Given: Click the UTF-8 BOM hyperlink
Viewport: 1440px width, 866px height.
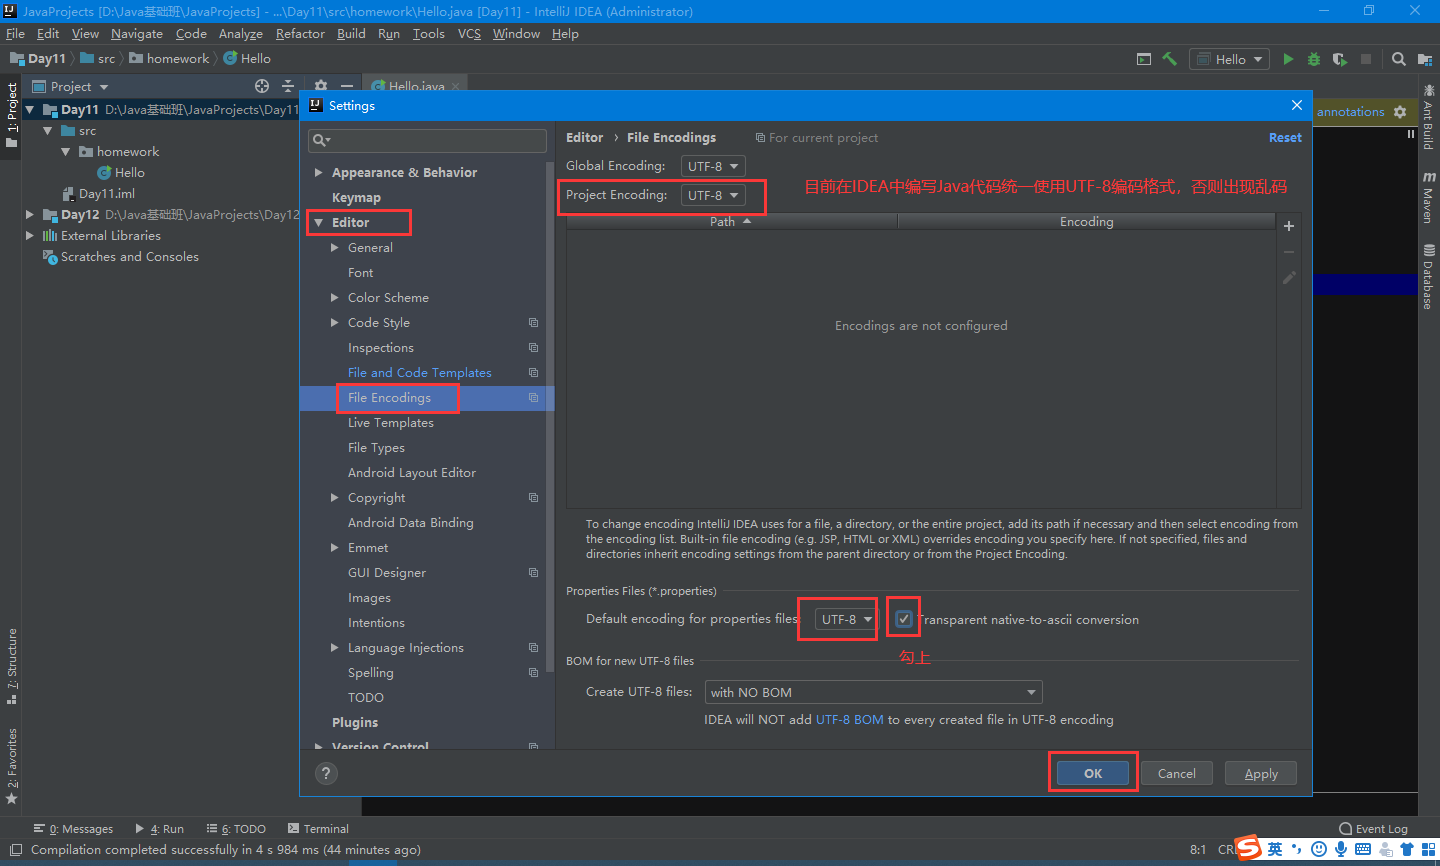Looking at the screenshot, I should [849, 719].
